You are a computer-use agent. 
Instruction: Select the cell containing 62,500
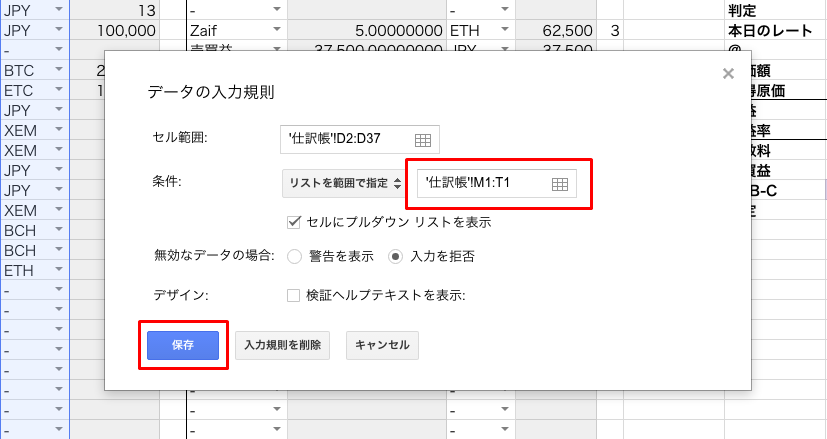(x=556, y=31)
